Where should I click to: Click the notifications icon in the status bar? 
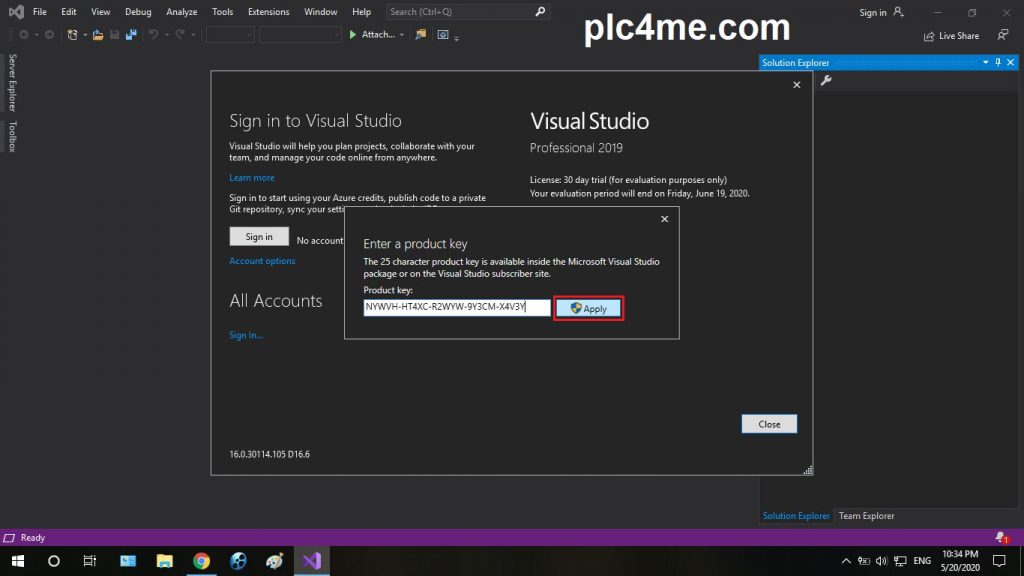(1002, 538)
